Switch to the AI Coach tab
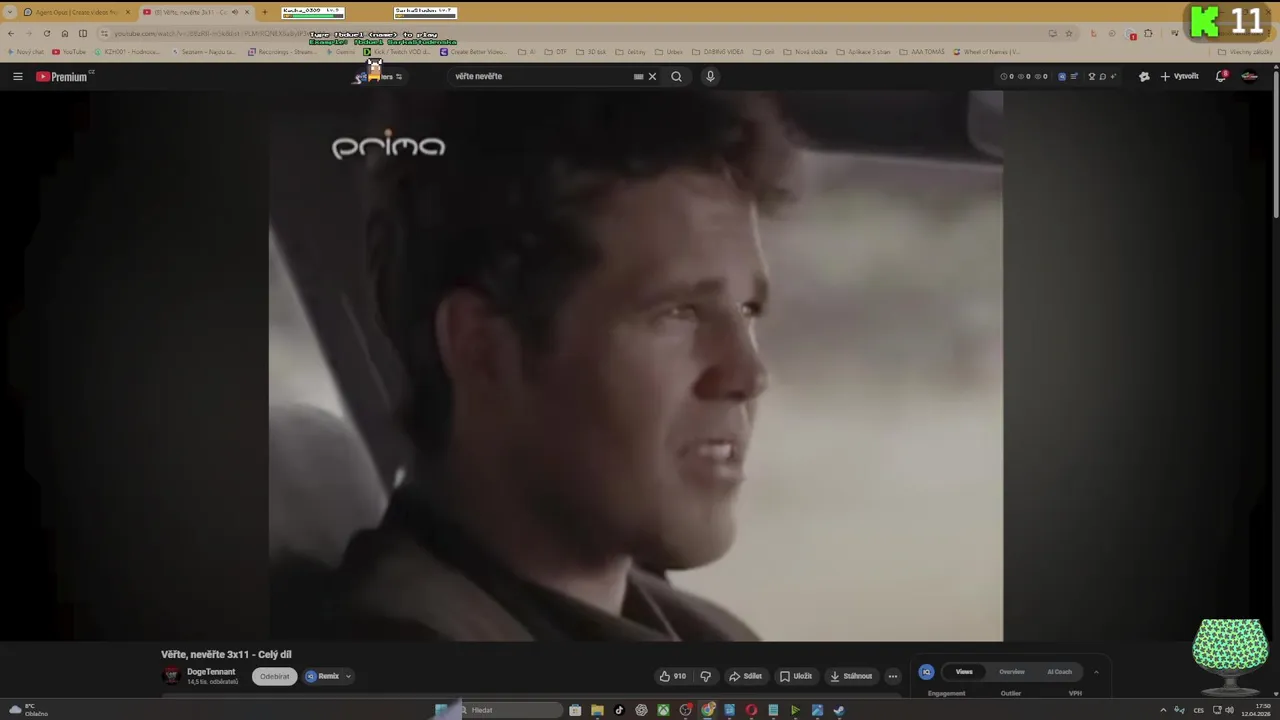Viewport: 1280px width, 720px height. [1059, 672]
